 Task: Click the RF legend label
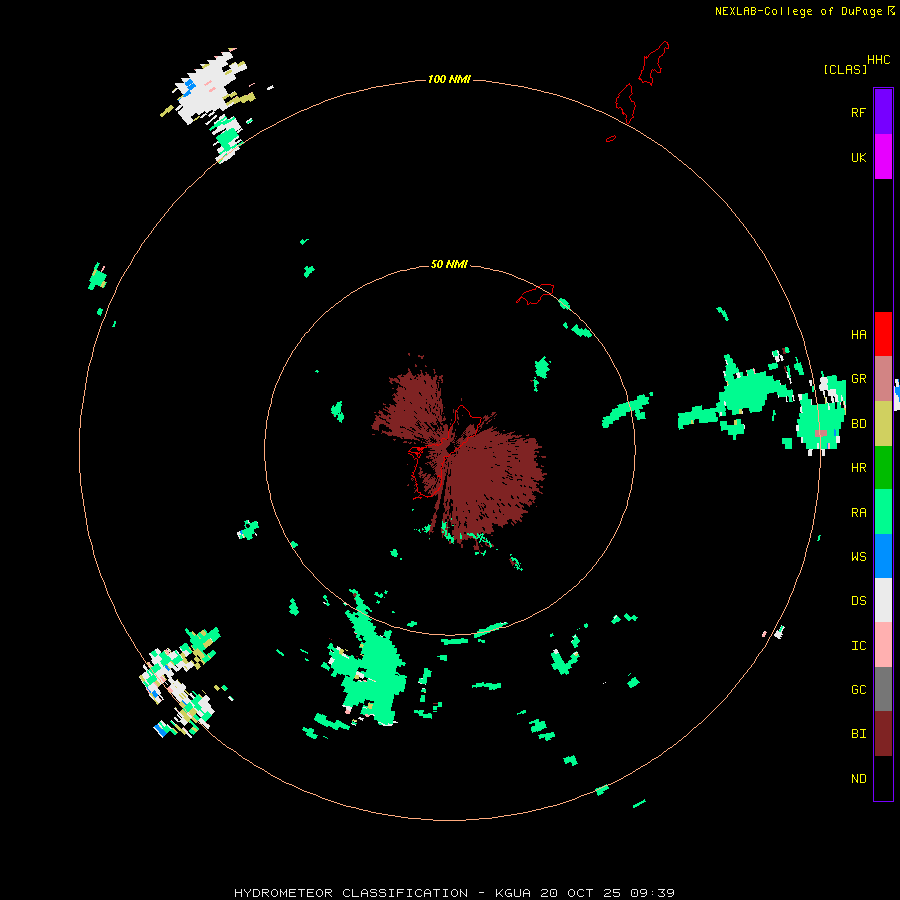click(858, 112)
